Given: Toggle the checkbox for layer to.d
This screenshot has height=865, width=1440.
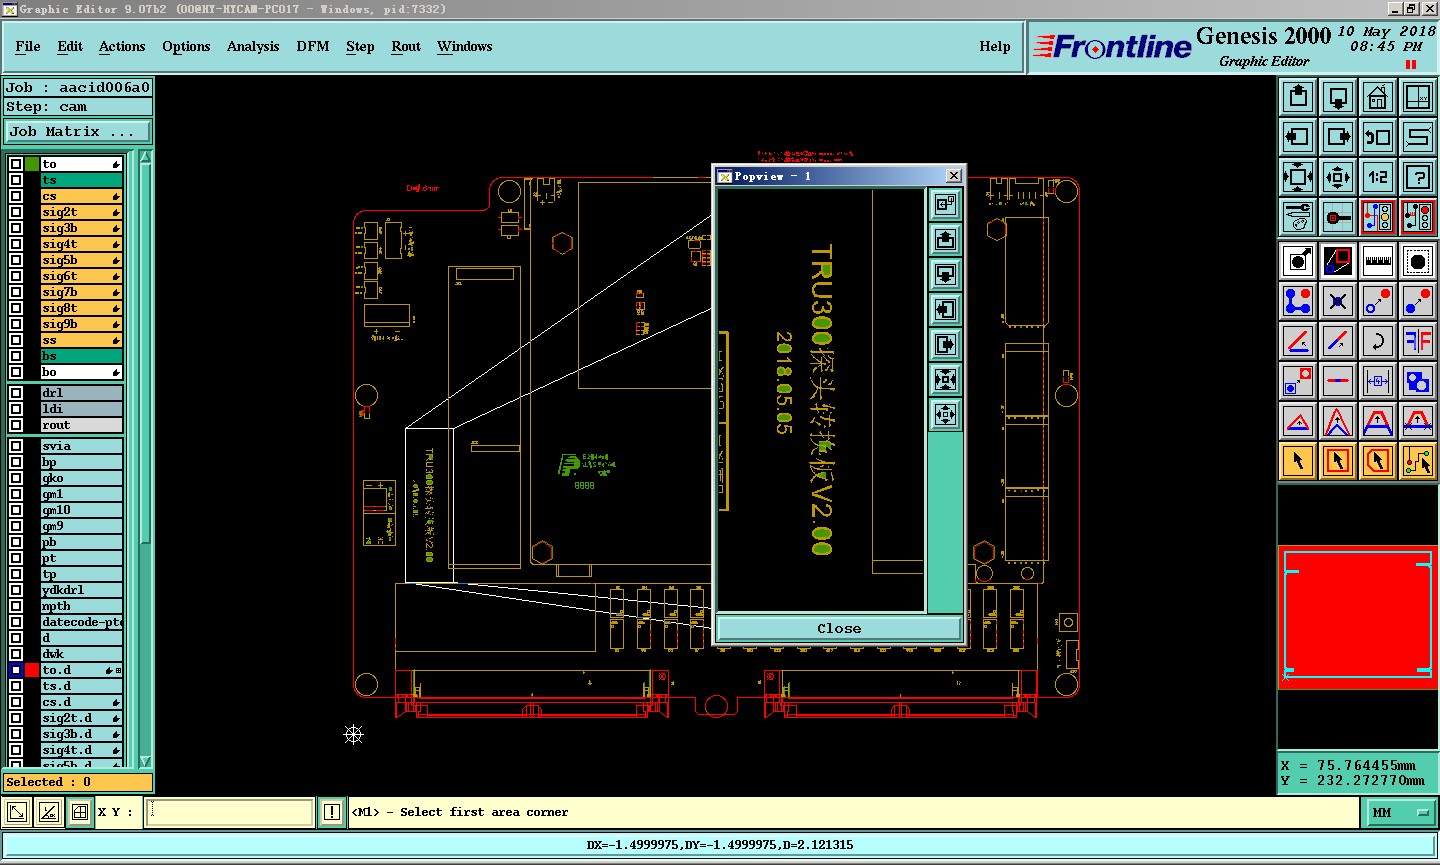Looking at the screenshot, I should click(x=16, y=670).
